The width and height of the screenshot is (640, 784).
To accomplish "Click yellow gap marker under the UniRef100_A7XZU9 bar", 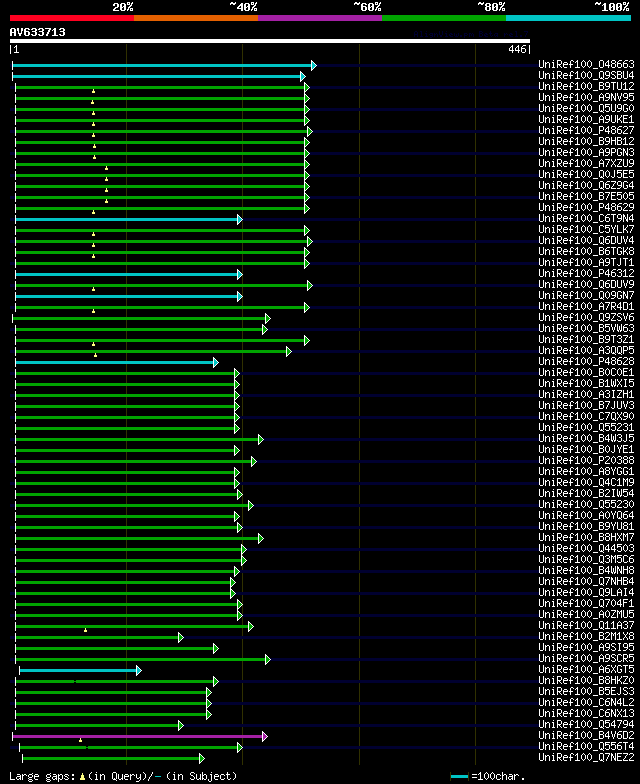I will coord(106,168).
